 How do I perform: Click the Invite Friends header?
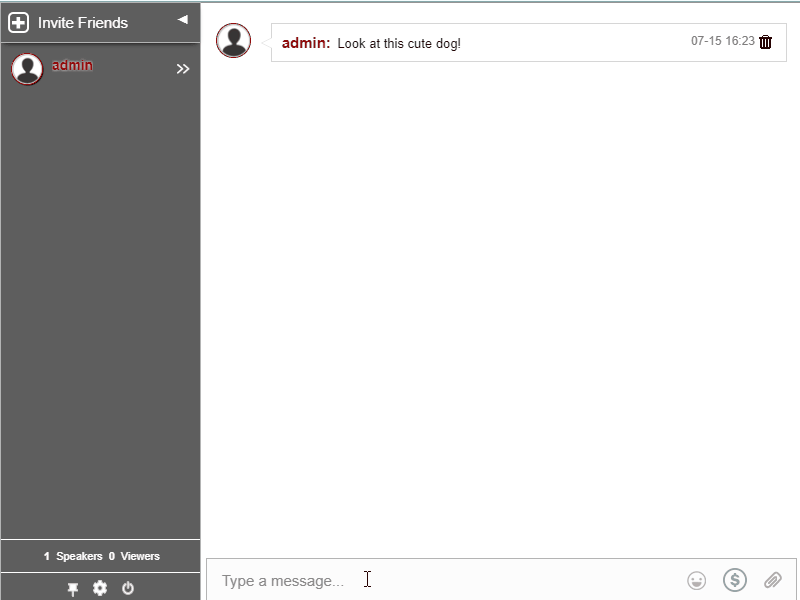click(x=83, y=22)
